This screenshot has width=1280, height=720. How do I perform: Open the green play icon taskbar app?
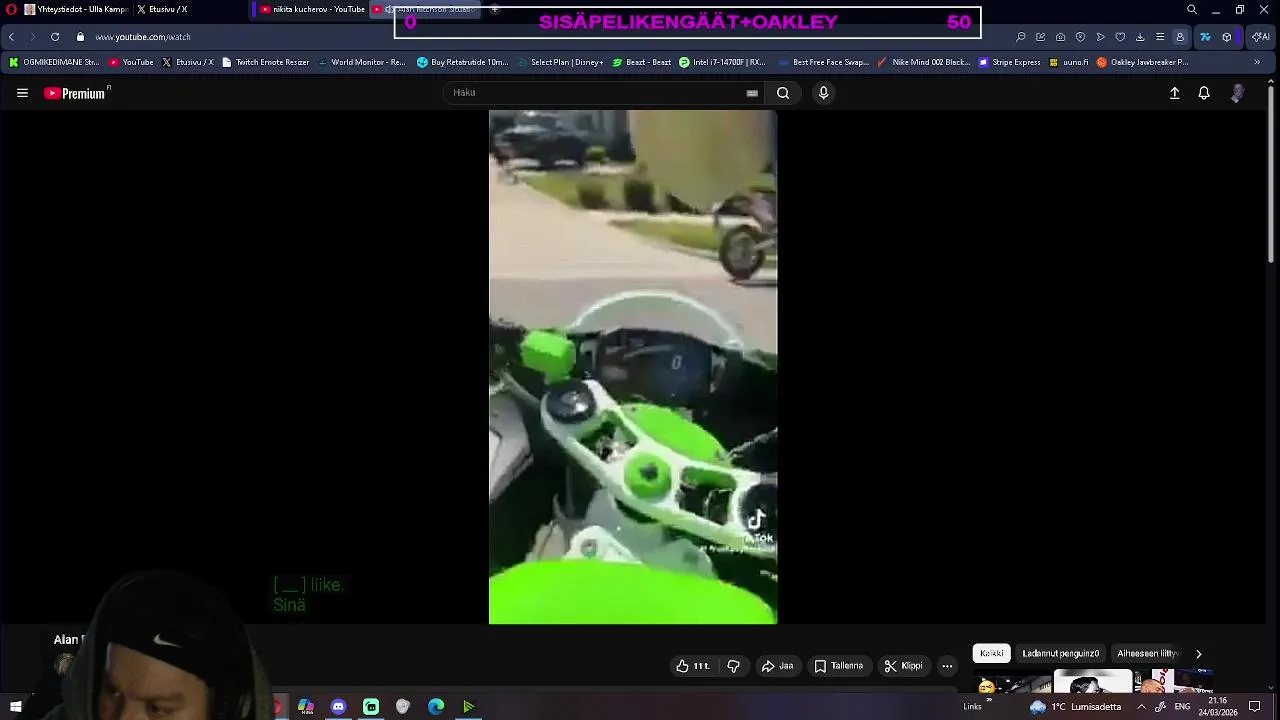pos(468,707)
